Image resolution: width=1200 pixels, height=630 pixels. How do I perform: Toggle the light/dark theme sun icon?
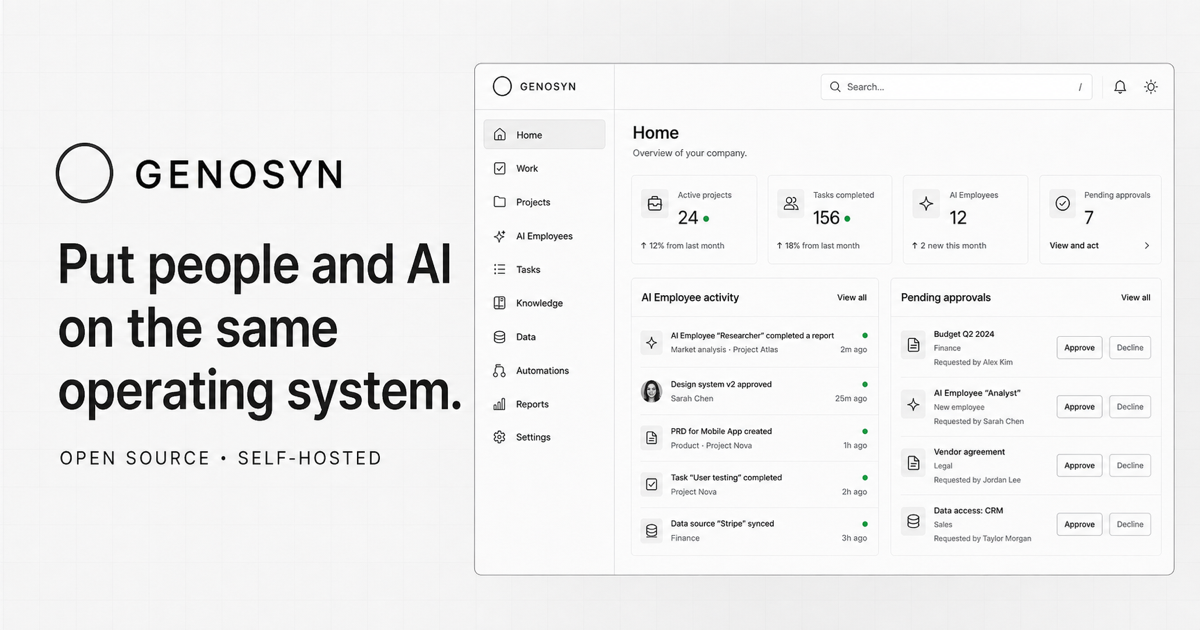1151,87
